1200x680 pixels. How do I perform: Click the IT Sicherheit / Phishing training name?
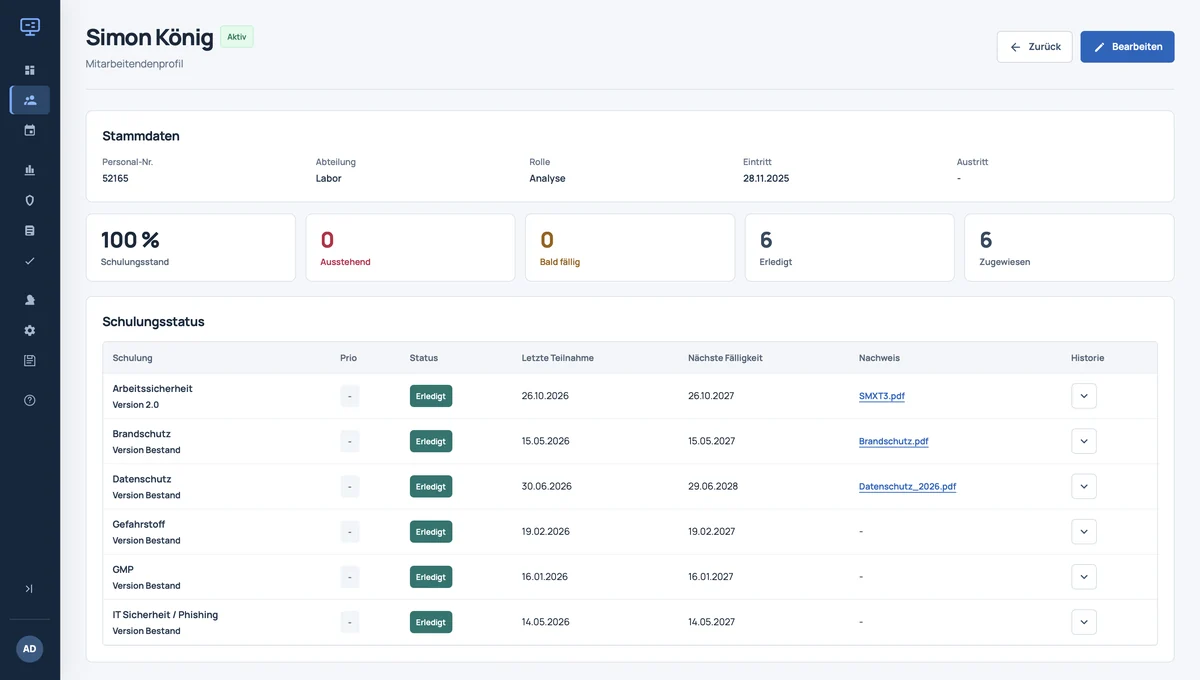165,615
